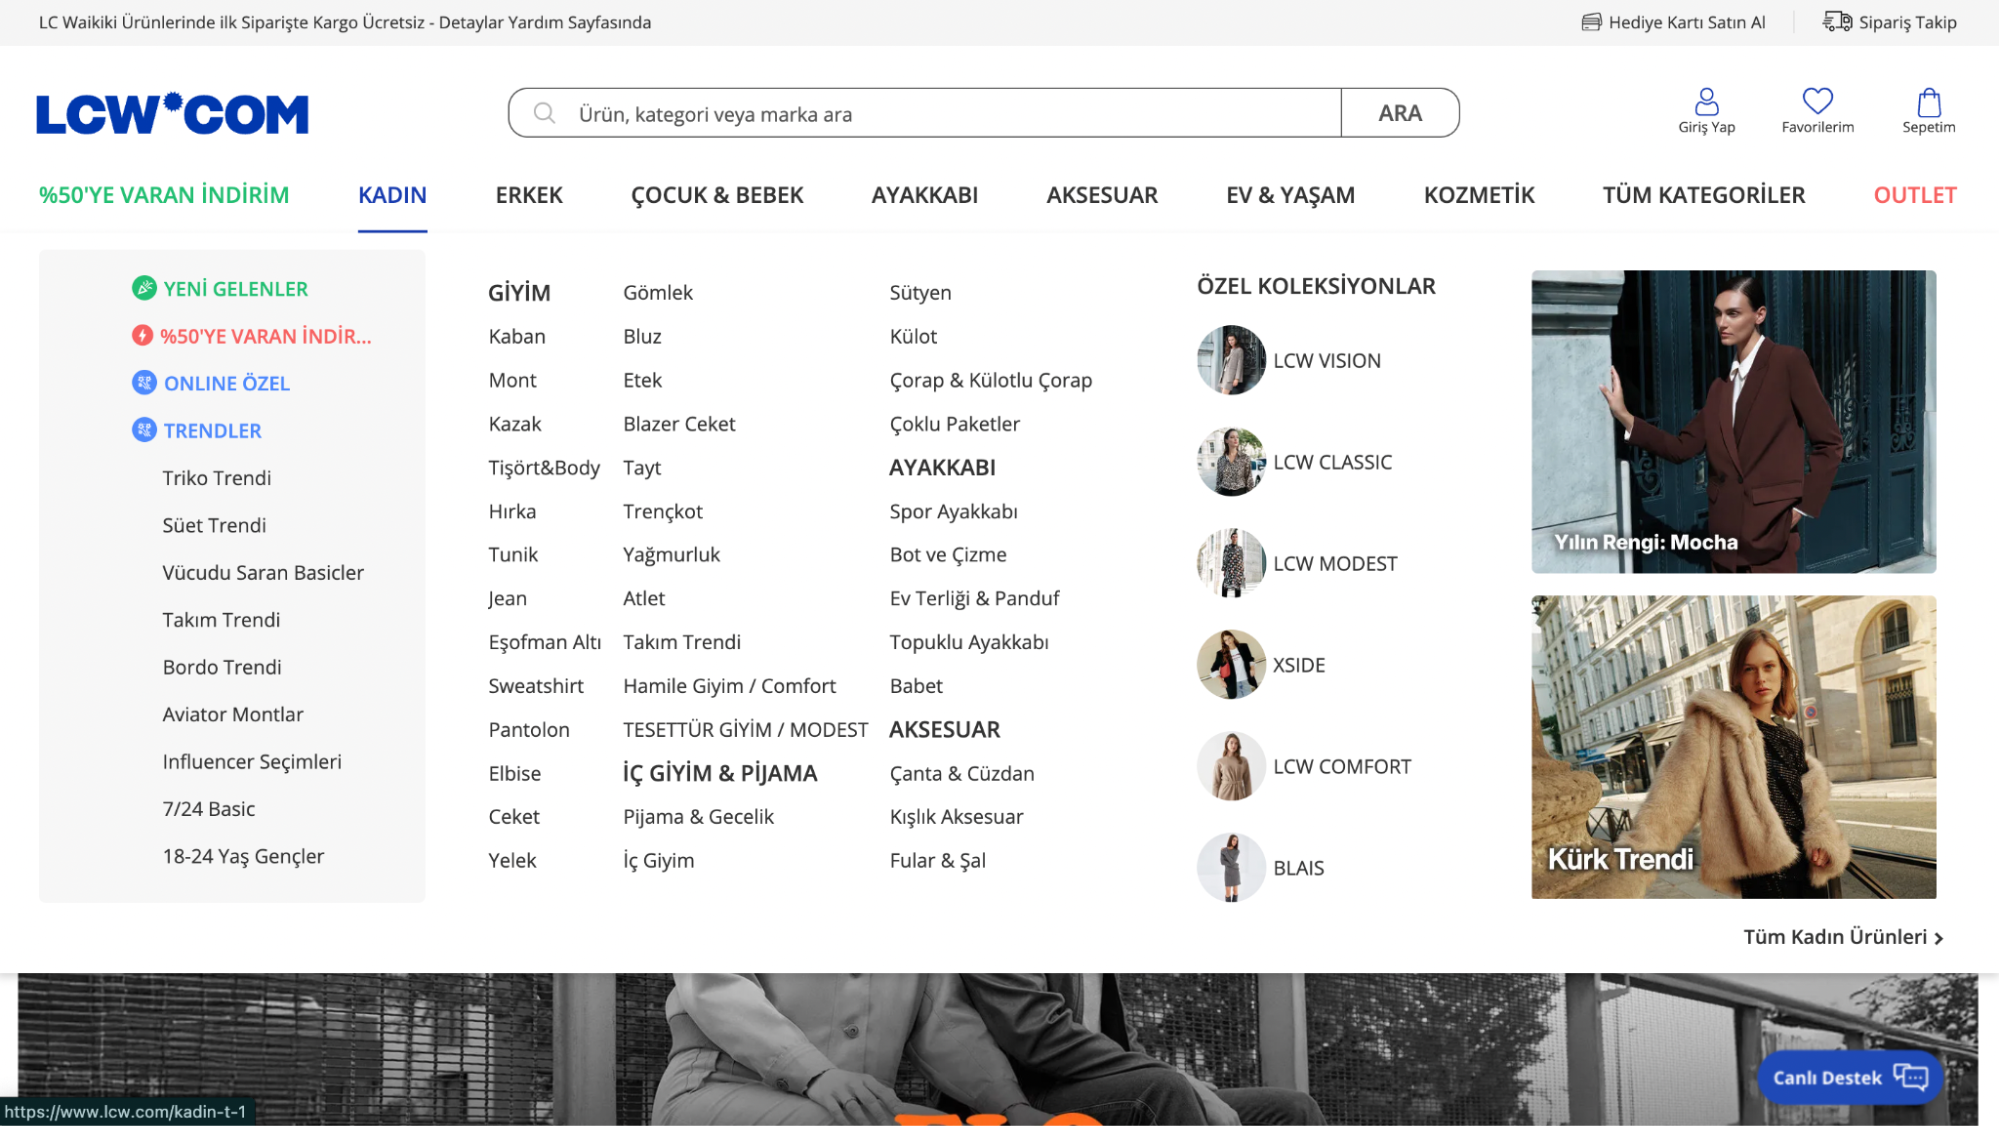The image size is (1999, 1127).
Task: Open the İÇ GİYİM & PİJAMA heading
Action: pyautogui.click(x=720, y=773)
